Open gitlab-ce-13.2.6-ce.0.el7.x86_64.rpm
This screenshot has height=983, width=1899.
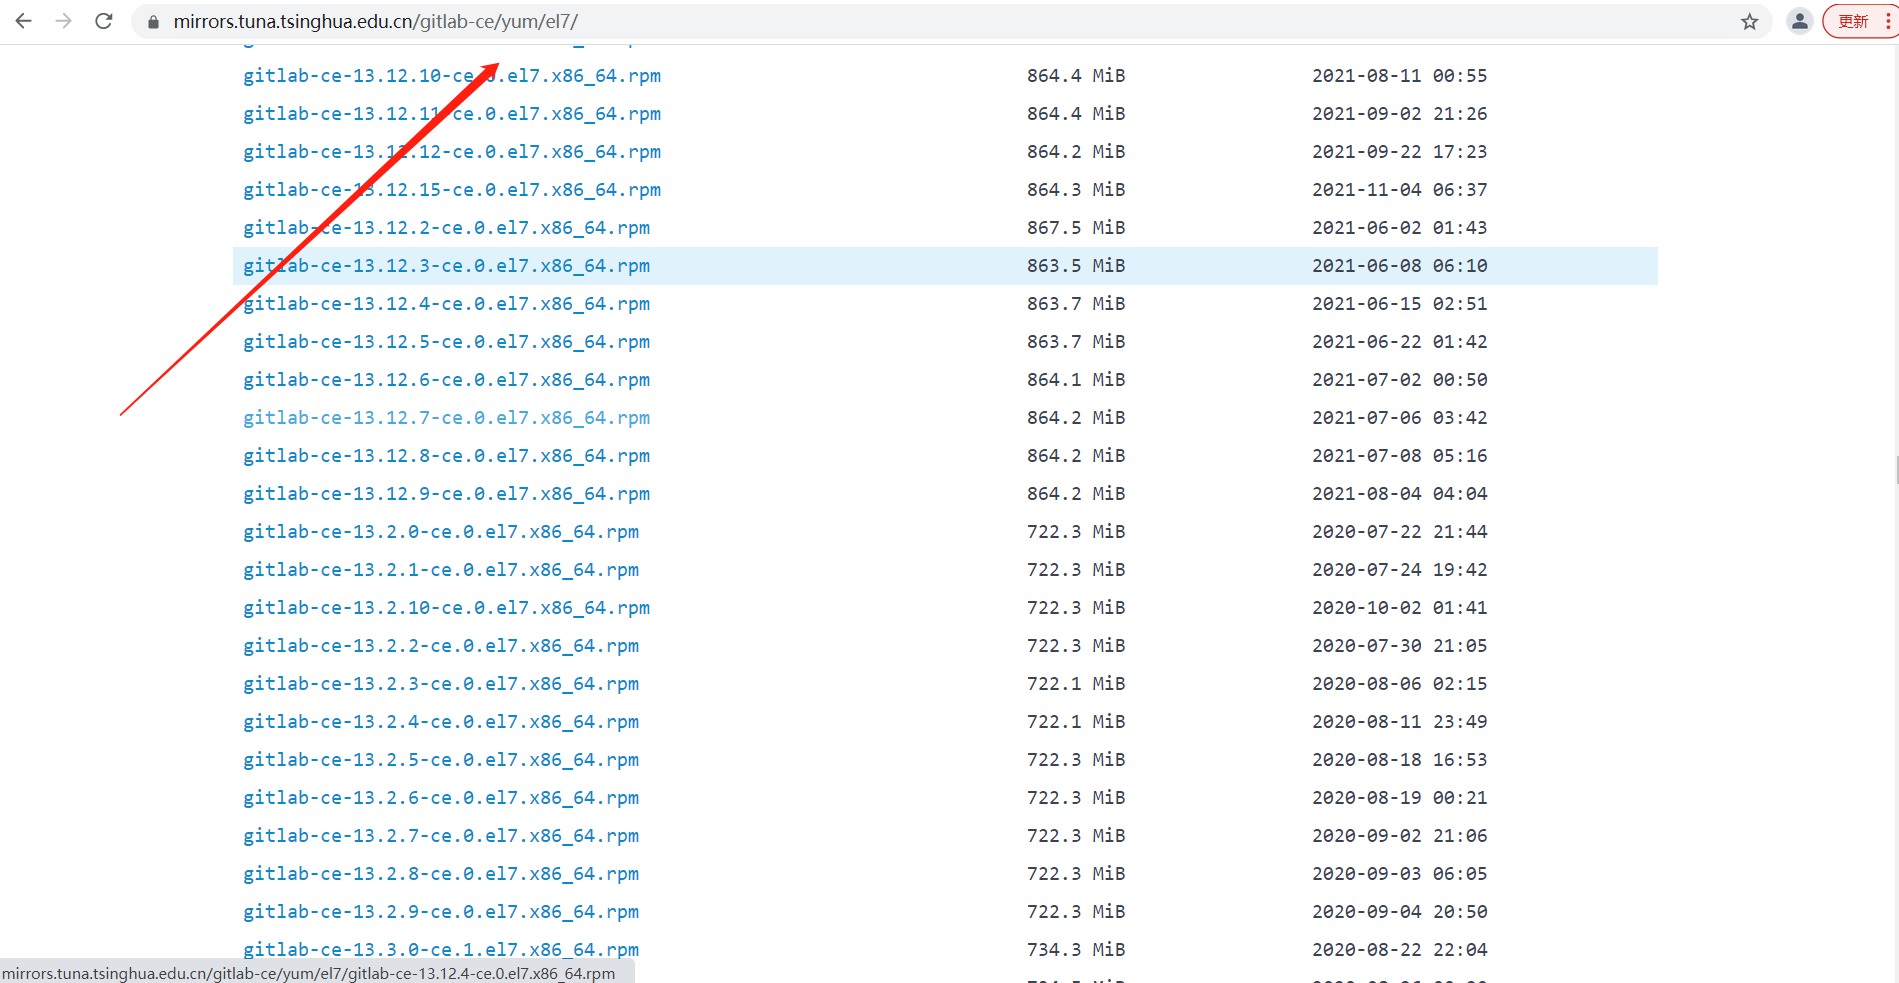tap(441, 798)
